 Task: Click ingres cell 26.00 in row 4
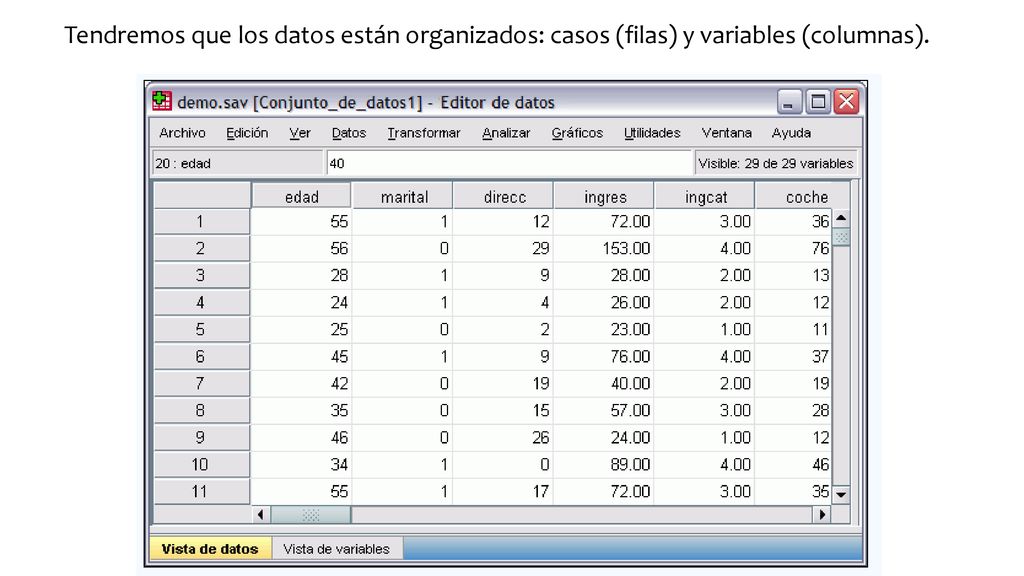[603, 302]
